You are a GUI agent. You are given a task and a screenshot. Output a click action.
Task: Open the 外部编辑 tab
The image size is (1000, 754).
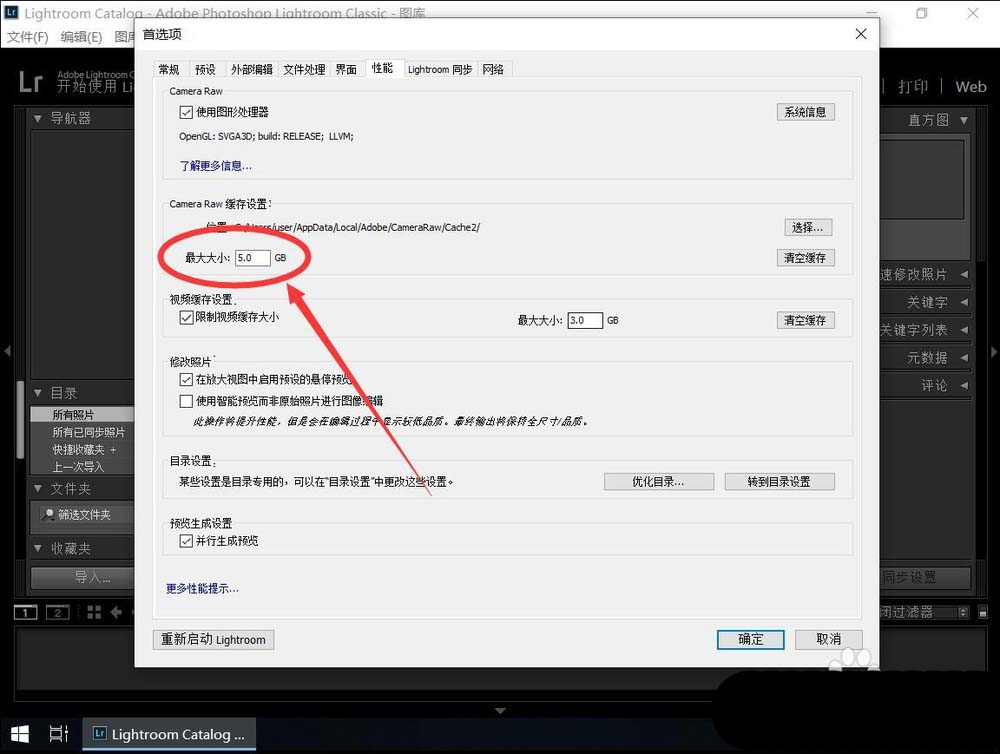click(x=252, y=69)
